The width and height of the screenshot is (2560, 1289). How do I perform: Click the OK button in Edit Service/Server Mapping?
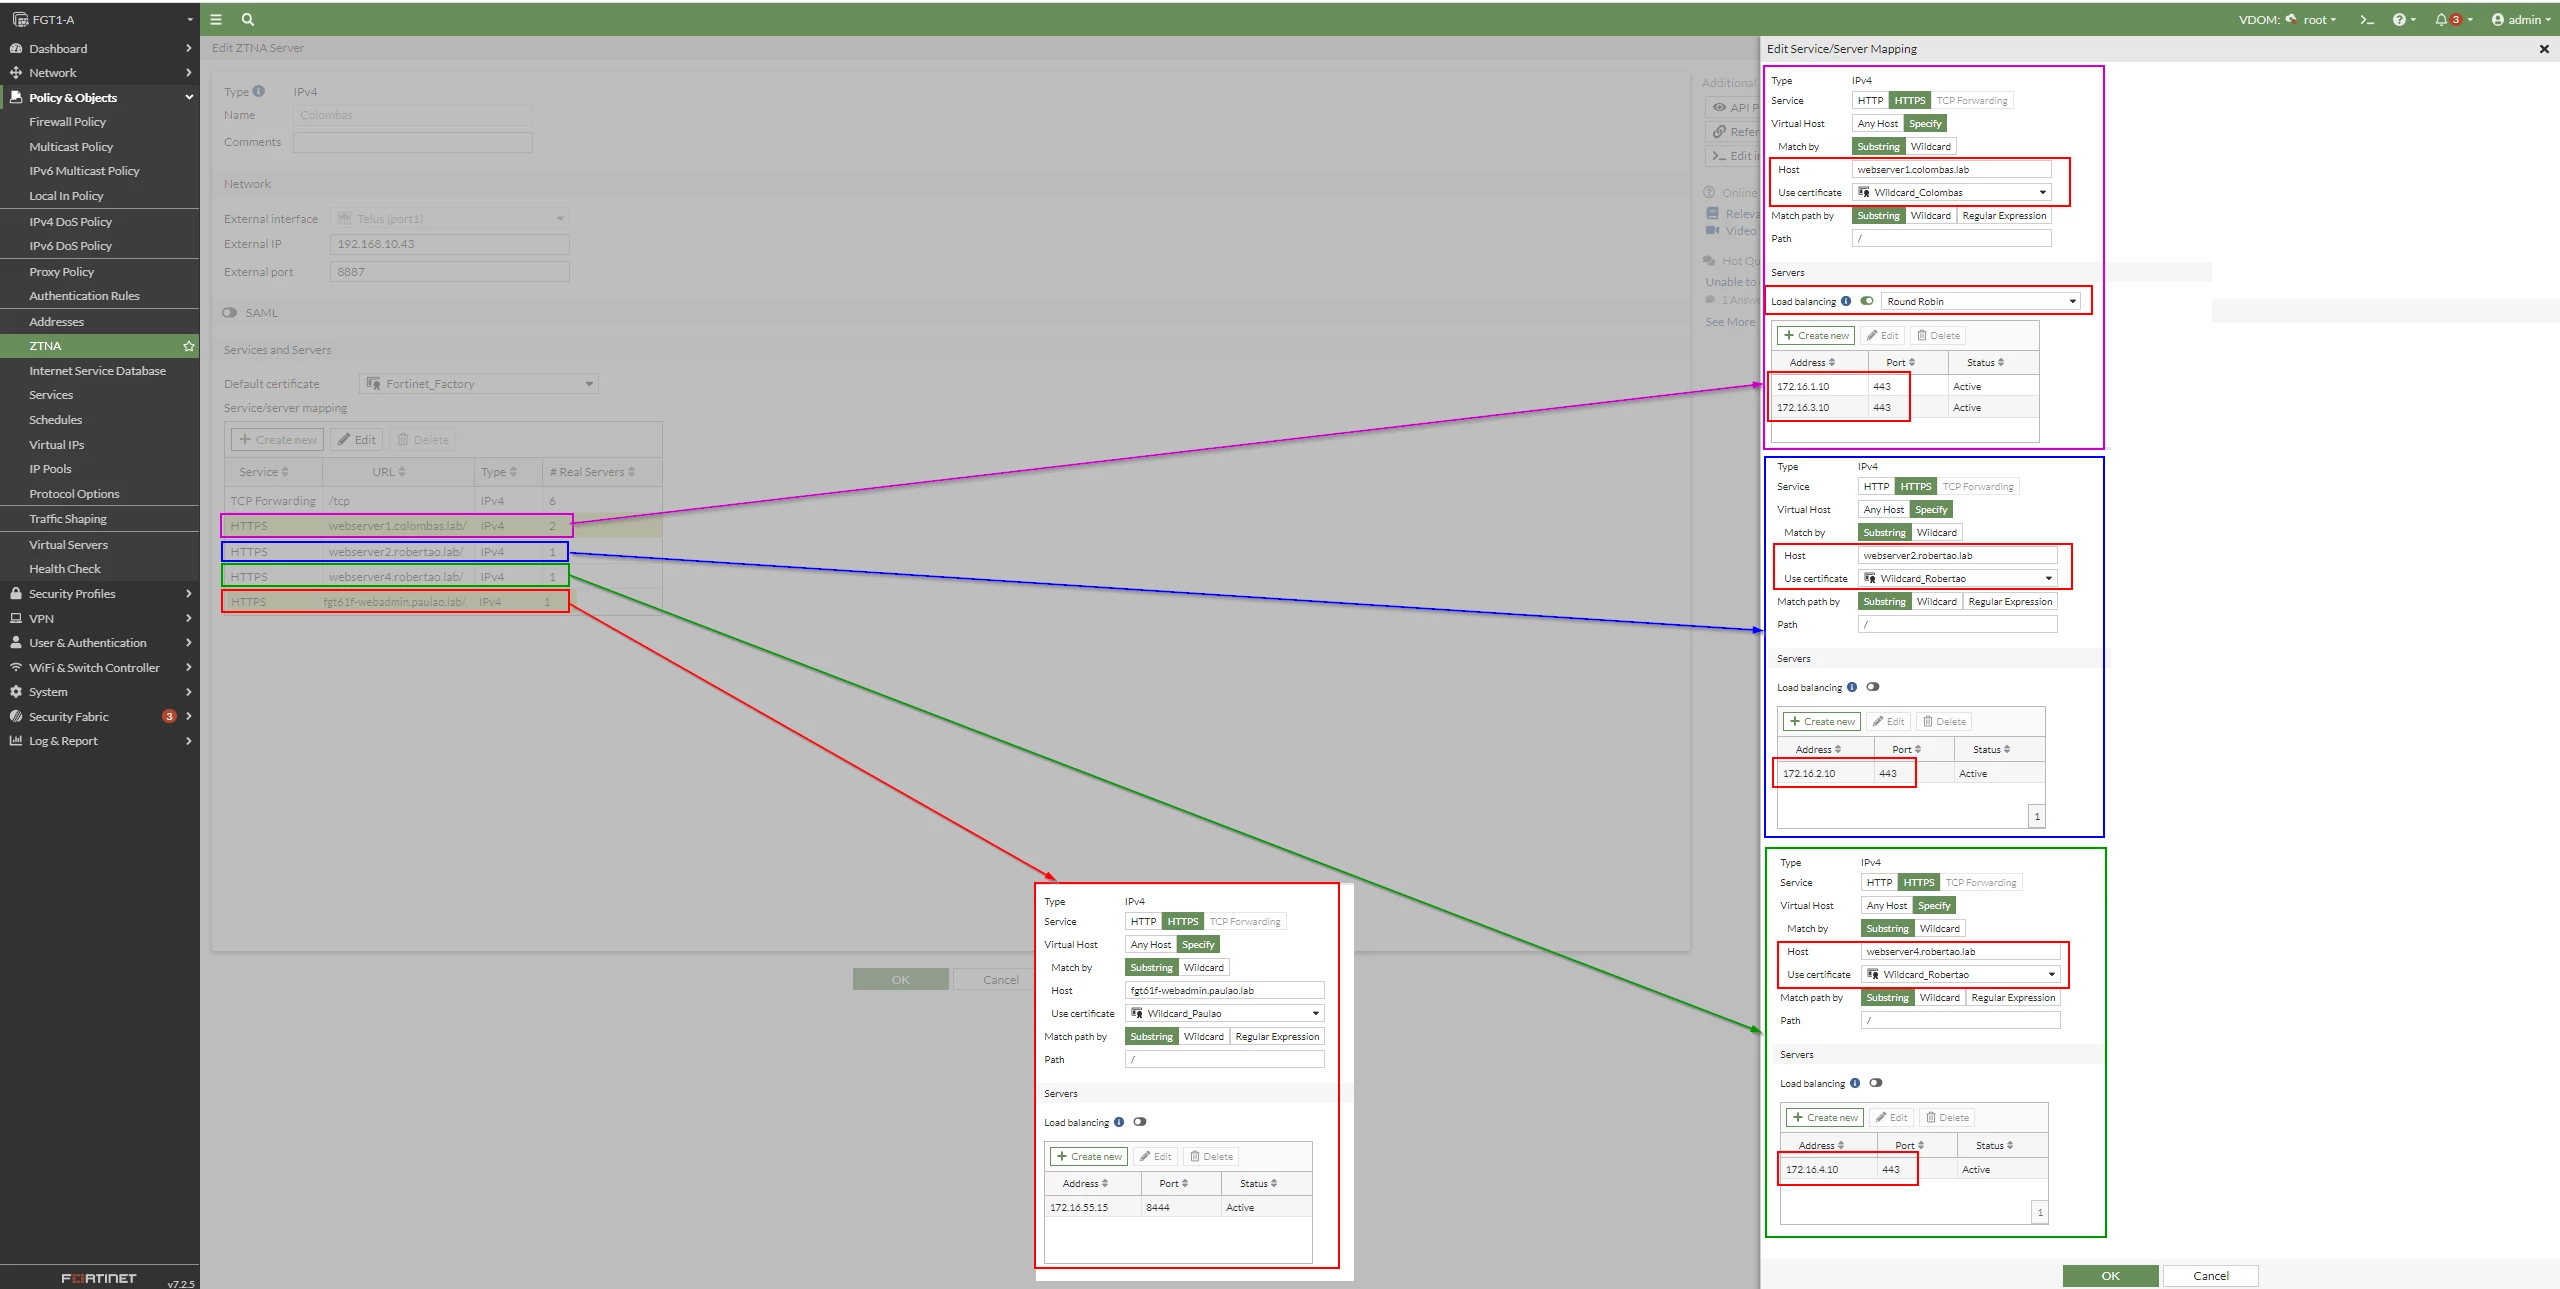pyautogui.click(x=2110, y=1276)
